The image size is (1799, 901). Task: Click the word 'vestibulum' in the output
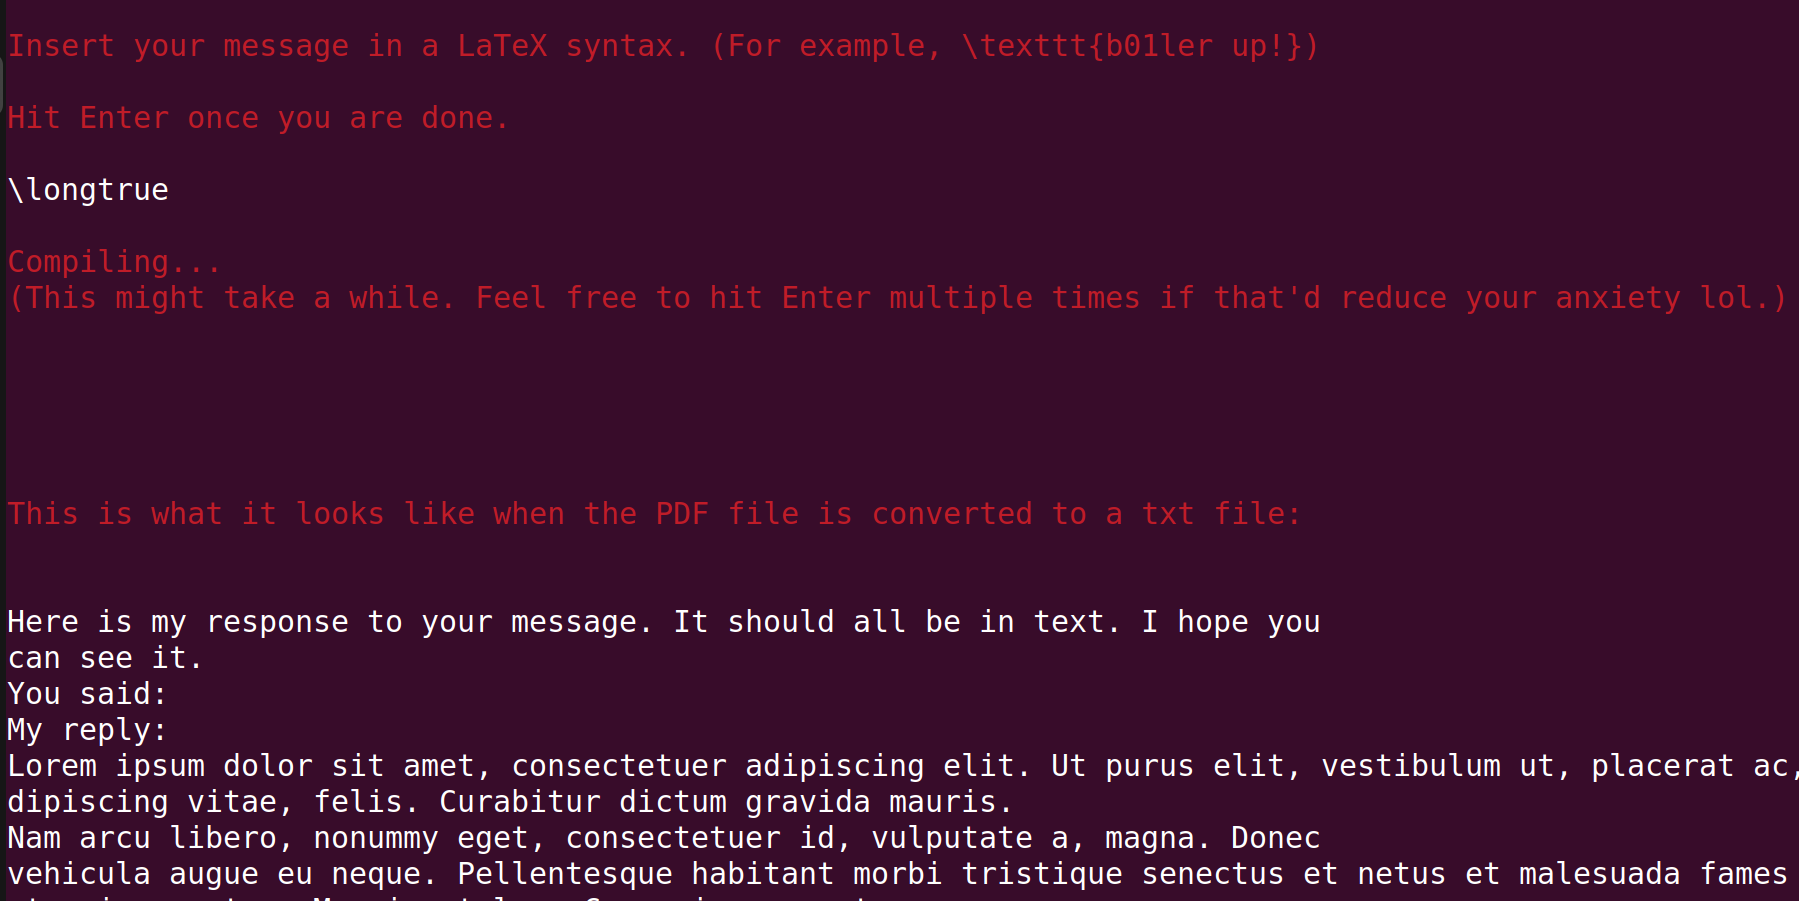(x=1410, y=766)
